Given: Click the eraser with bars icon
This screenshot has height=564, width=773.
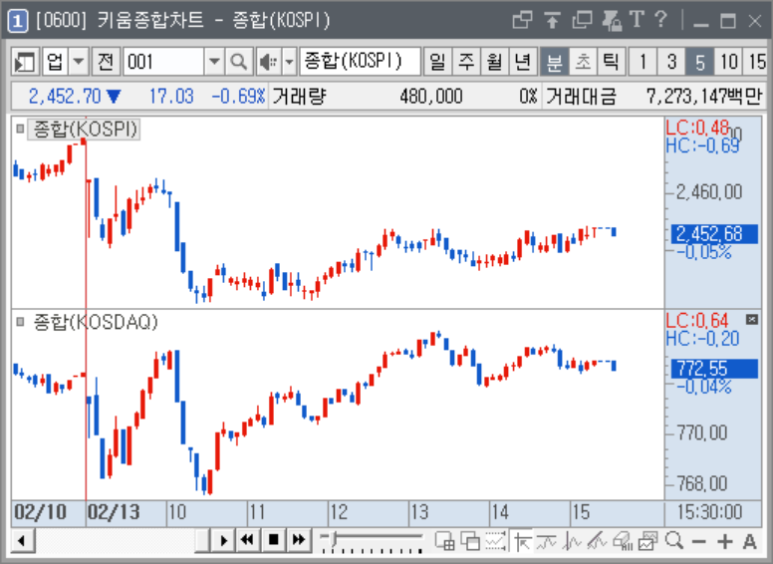Looking at the screenshot, I should click(623, 541).
